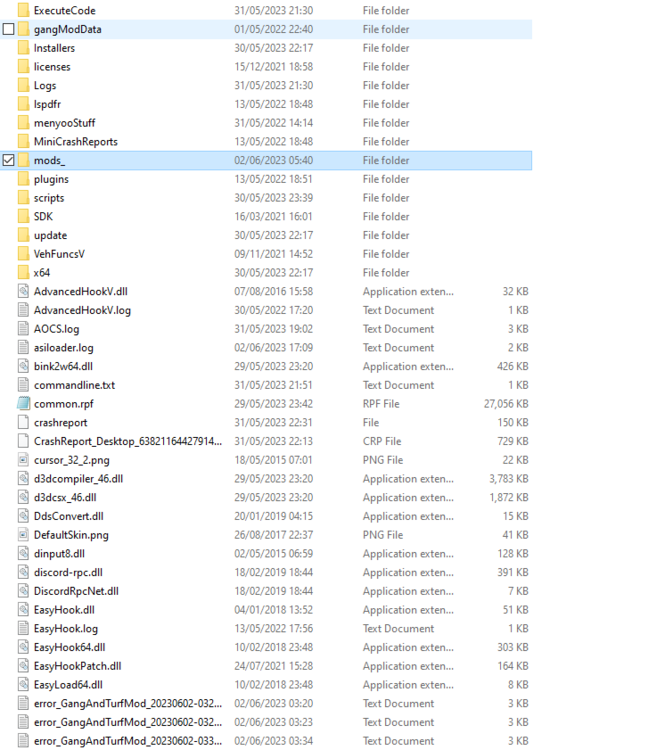Click the 02/06/2023 05:40 date of mods_
The image size is (665, 750).
pyautogui.click(x=274, y=160)
